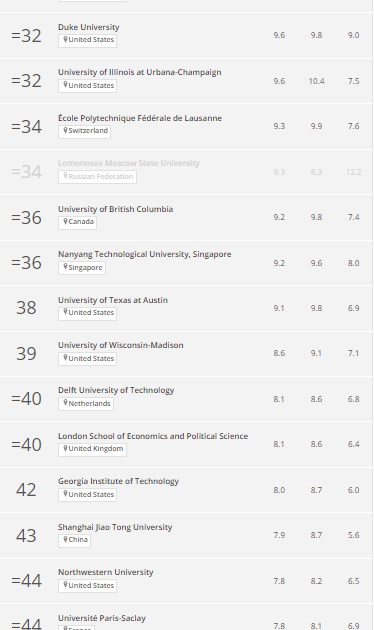Open the University of British Columbia link
This screenshot has height=630, width=374.
[115, 209]
